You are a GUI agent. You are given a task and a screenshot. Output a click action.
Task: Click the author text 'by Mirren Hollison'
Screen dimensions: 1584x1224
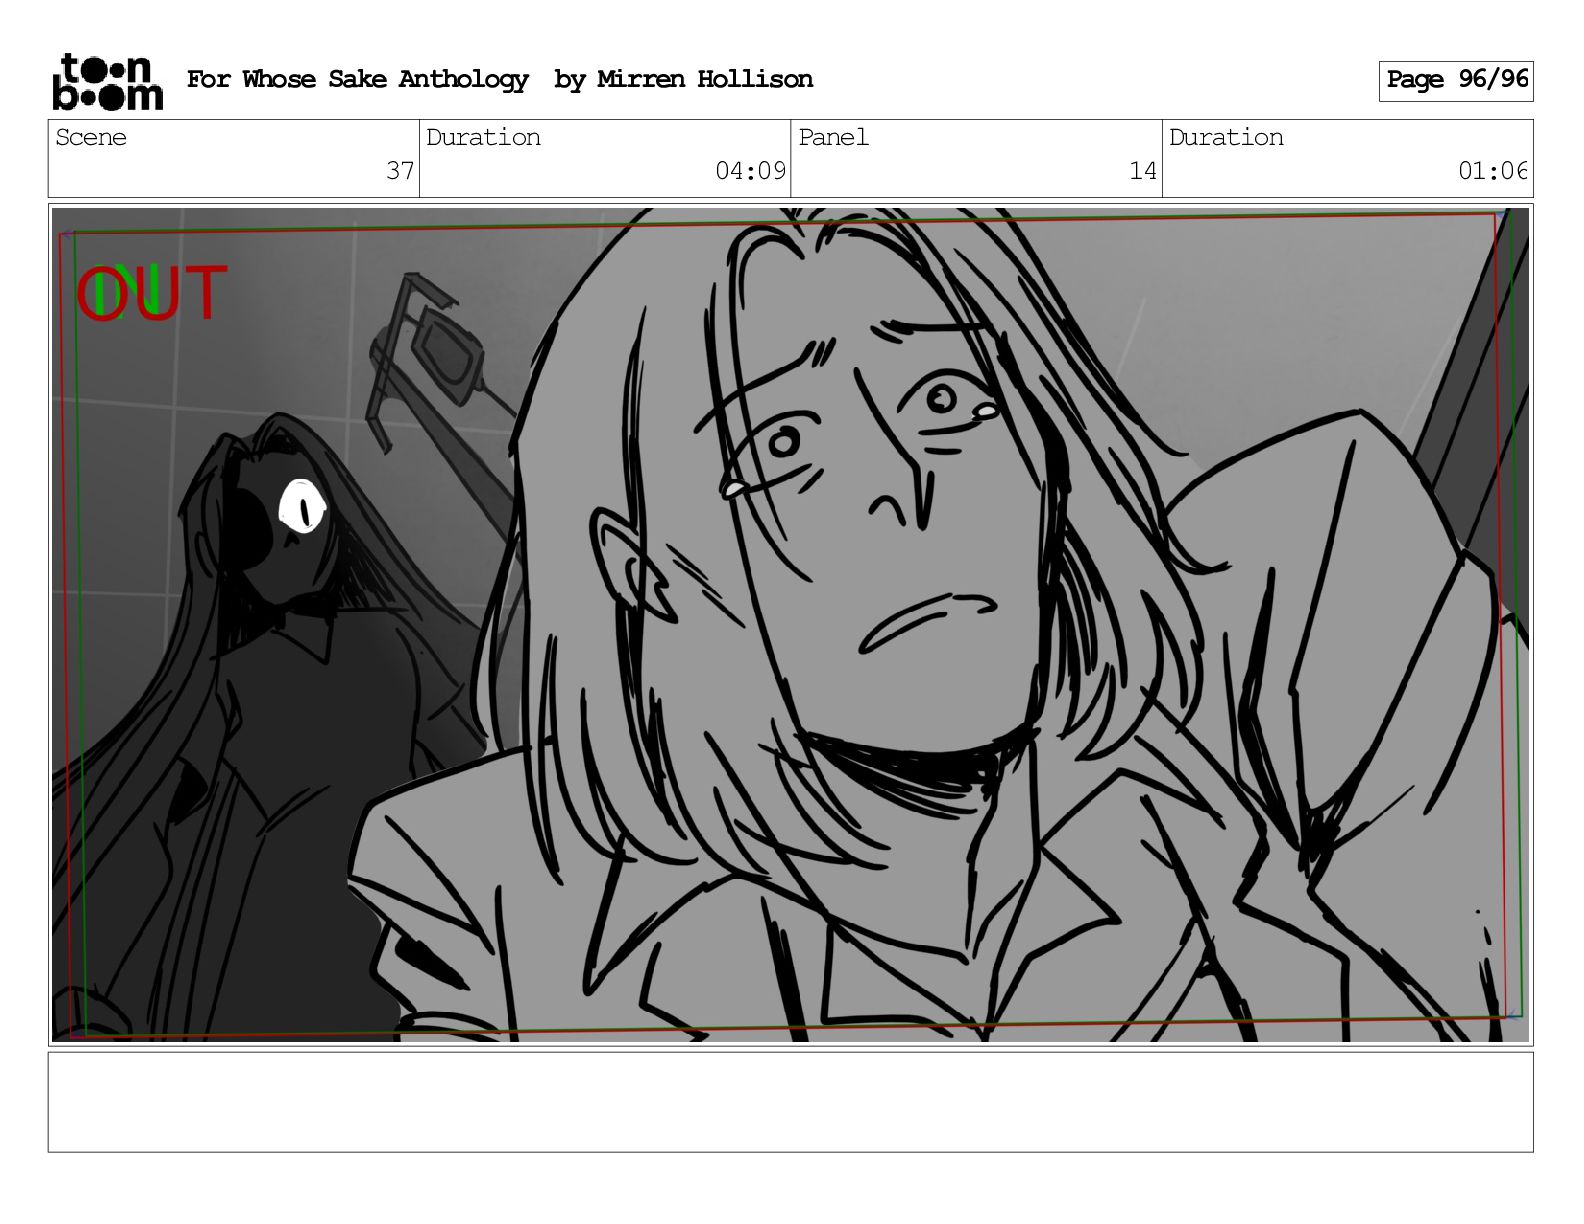pyautogui.click(x=684, y=80)
